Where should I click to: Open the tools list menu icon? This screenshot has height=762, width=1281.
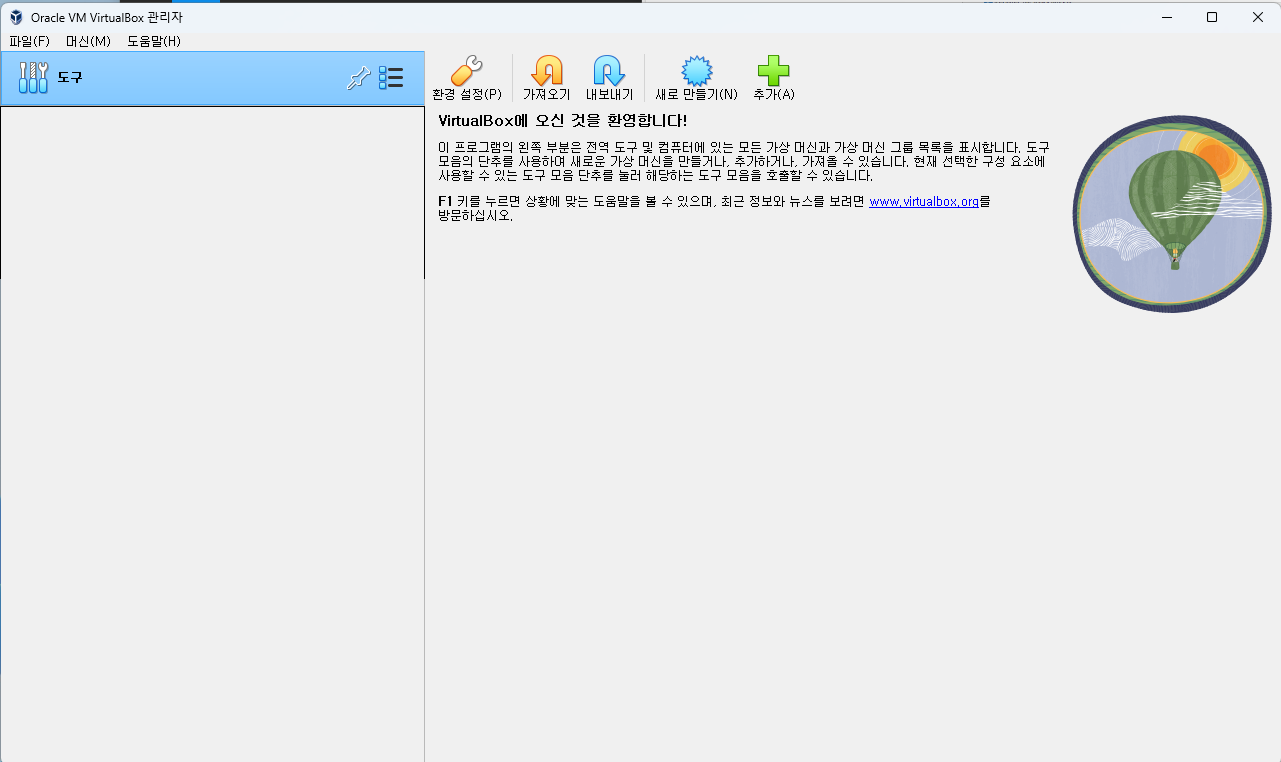pyautogui.click(x=391, y=78)
